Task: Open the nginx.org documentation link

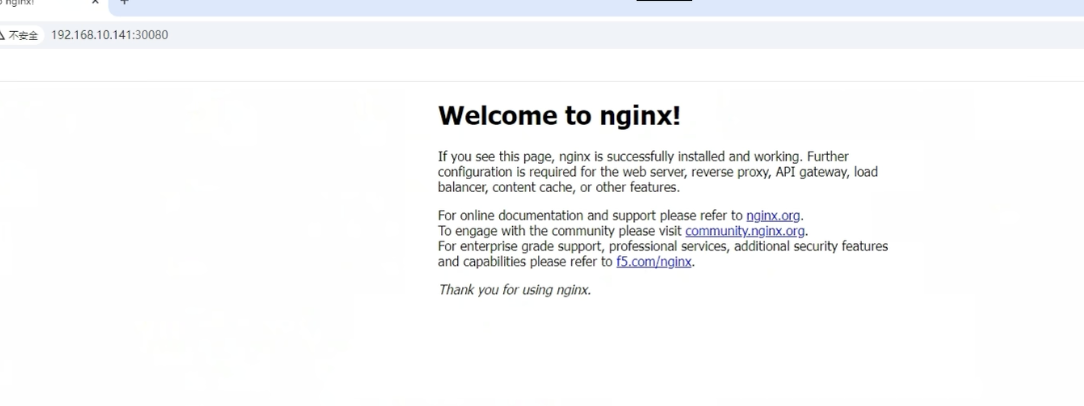Action: coord(773,216)
